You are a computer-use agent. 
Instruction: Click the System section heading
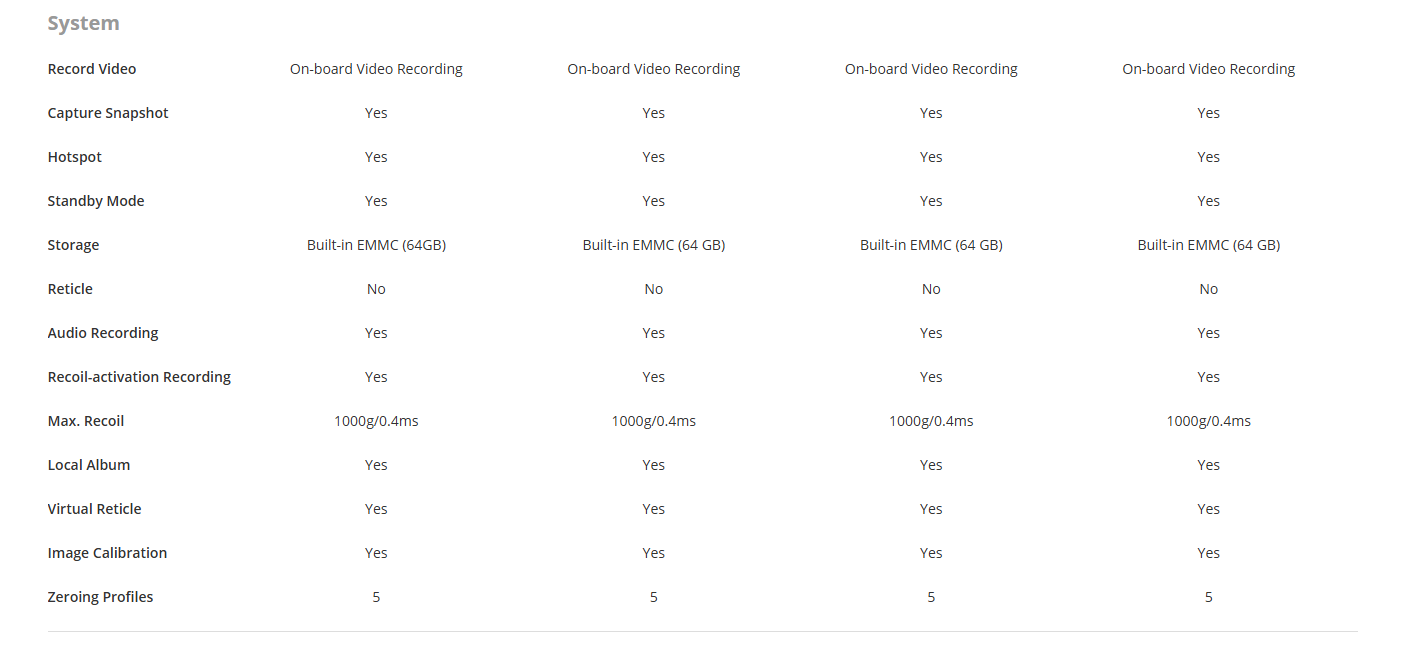tap(83, 23)
